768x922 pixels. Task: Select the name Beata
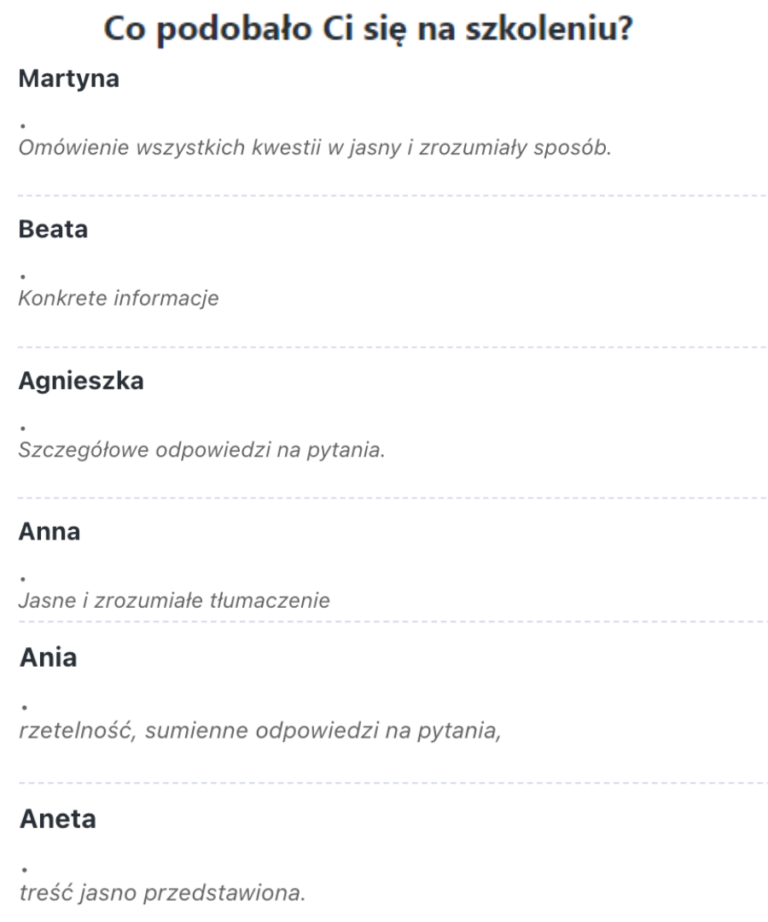tap(53, 229)
